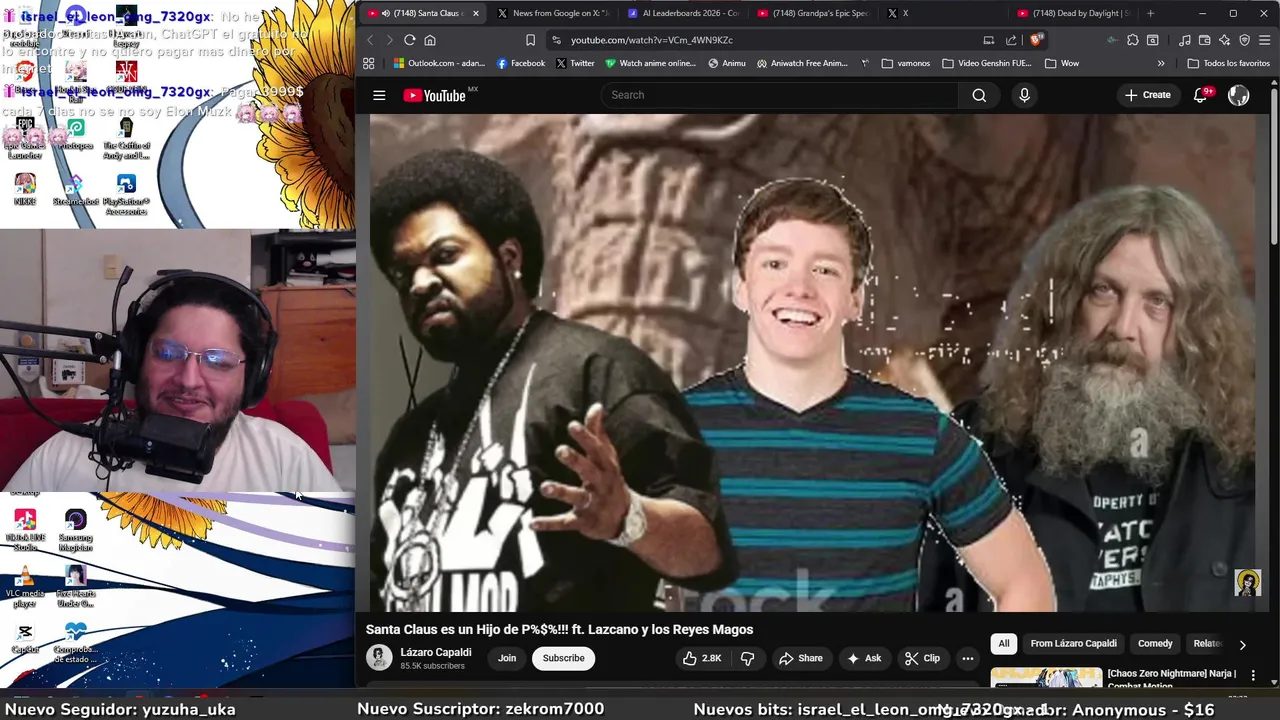Subscribe to Lázaro Capaldi
This screenshot has height=720, width=1280.
pos(563,658)
